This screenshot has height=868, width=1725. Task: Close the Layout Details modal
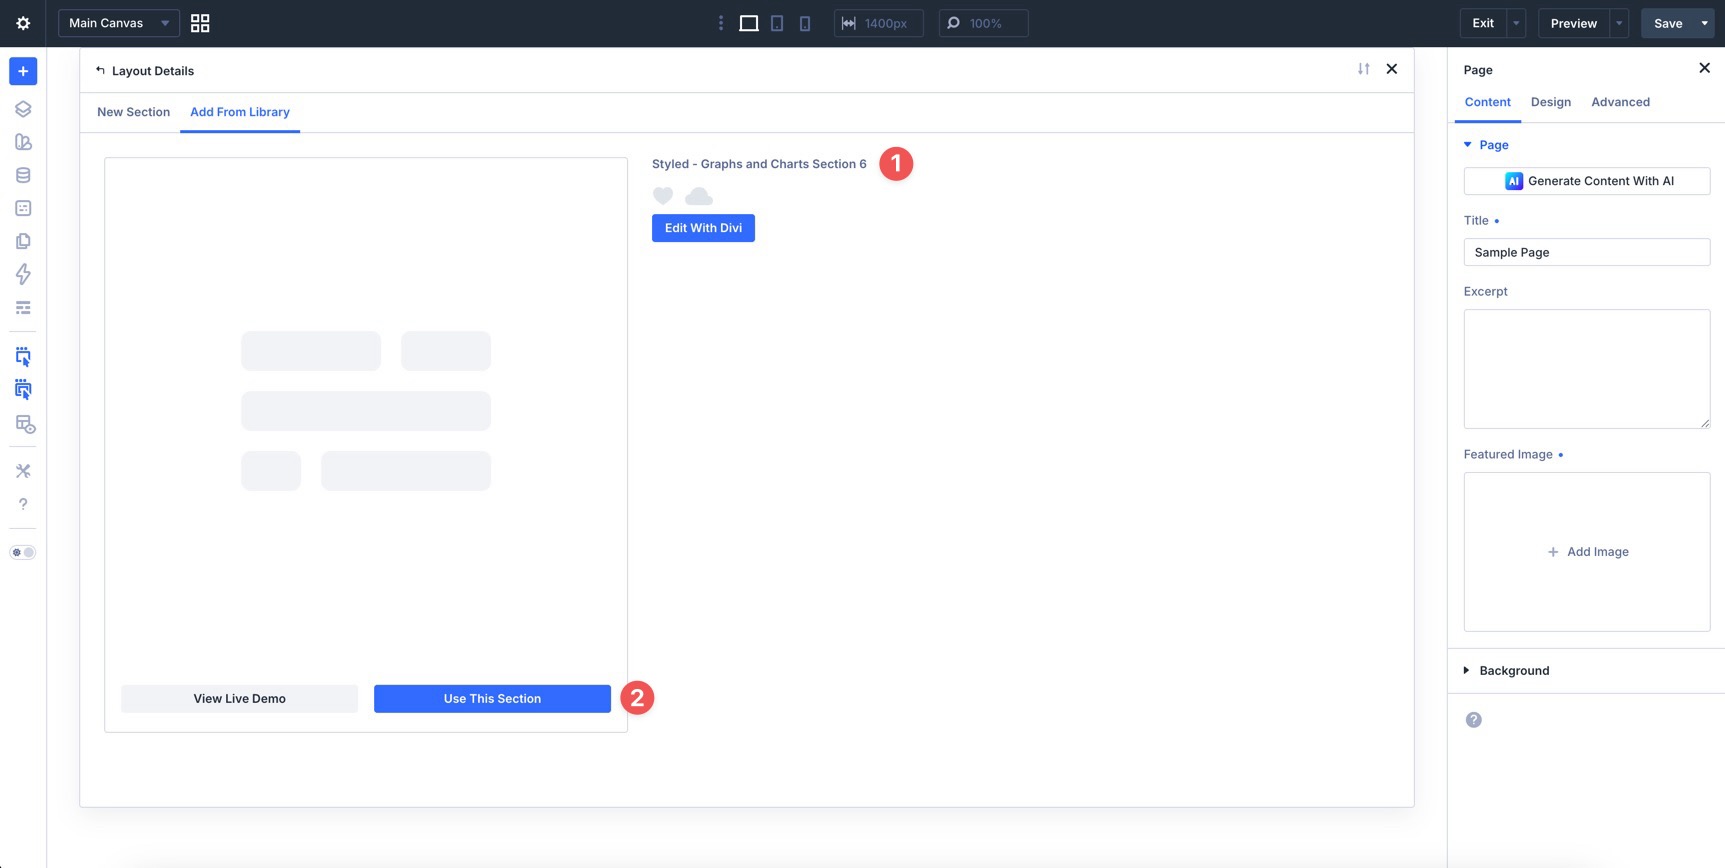coord(1391,69)
